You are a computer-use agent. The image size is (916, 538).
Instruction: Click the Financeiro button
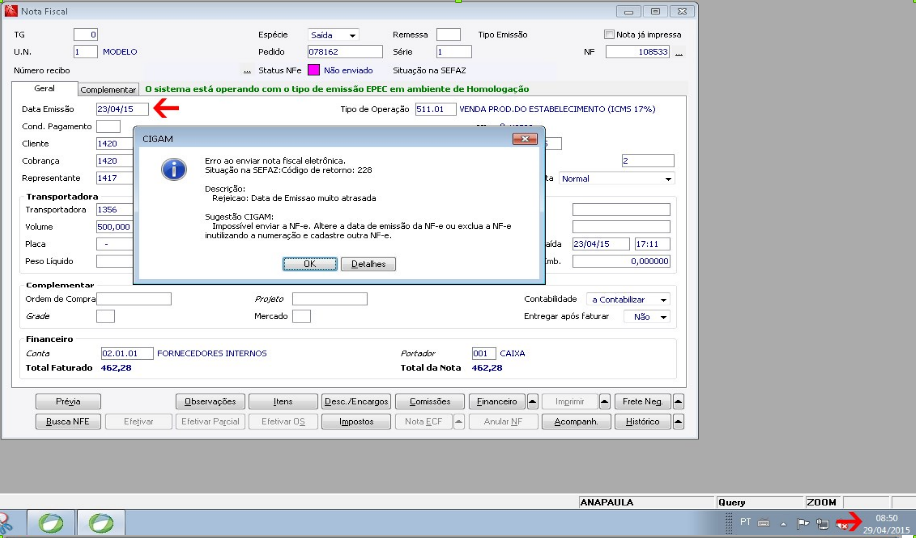point(497,401)
